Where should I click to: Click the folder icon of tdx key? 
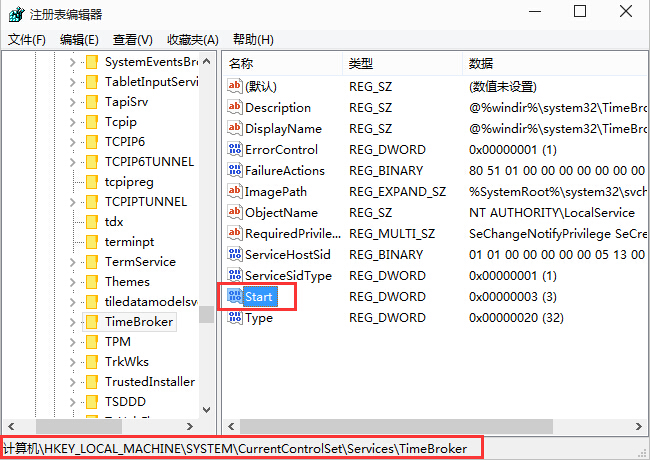tap(92, 222)
